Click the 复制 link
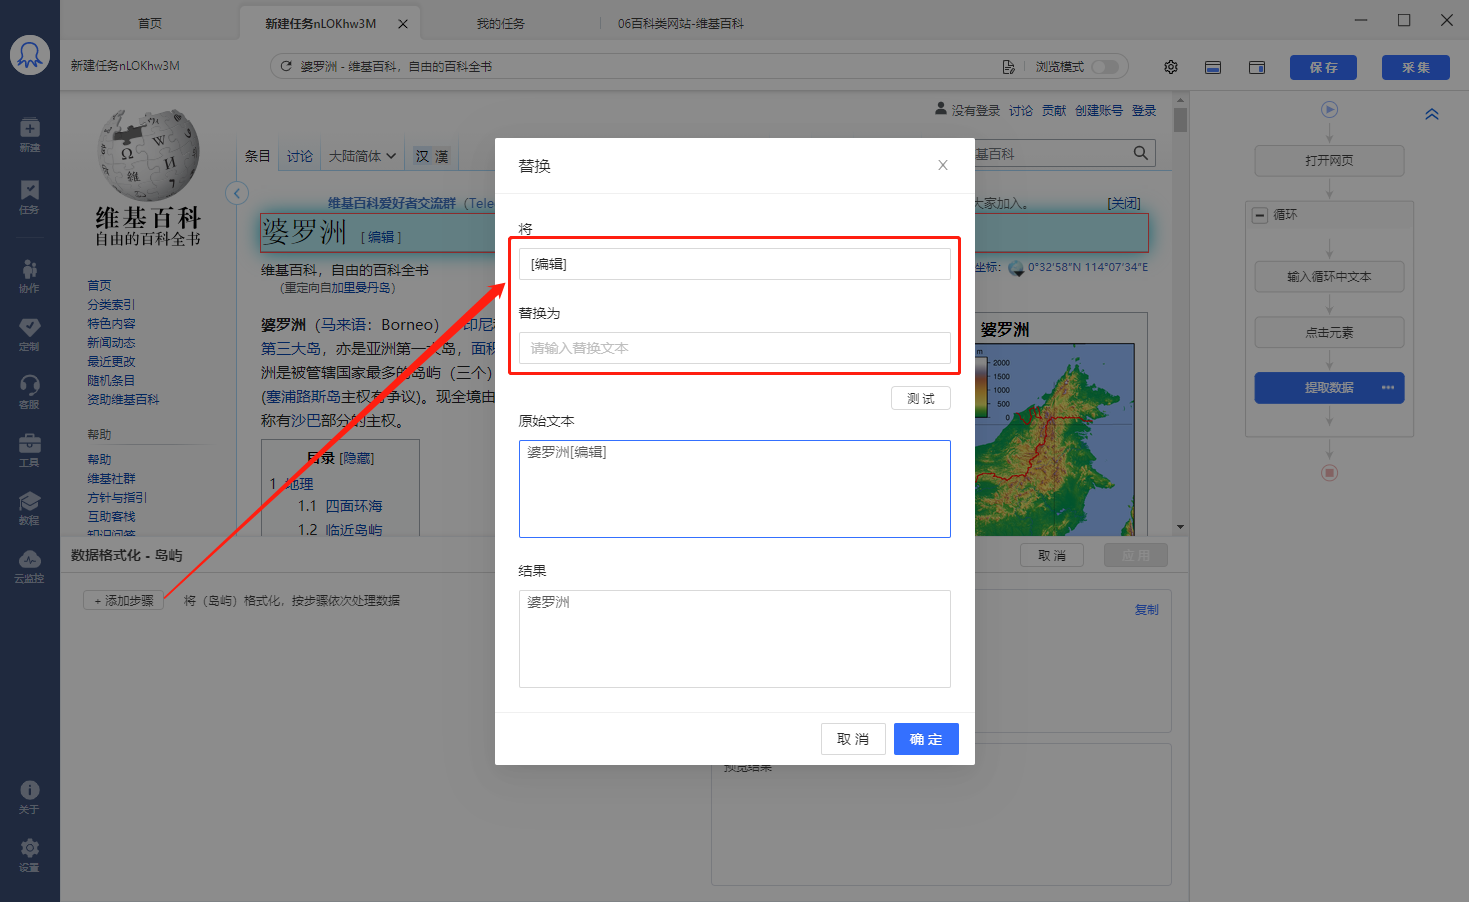Image resolution: width=1469 pixels, height=902 pixels. 1147,609
